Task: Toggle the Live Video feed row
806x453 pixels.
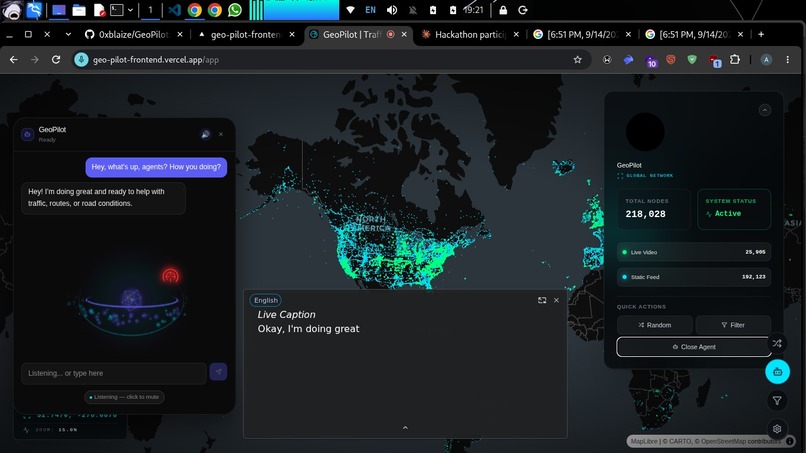Action: [x=693, y=252]
